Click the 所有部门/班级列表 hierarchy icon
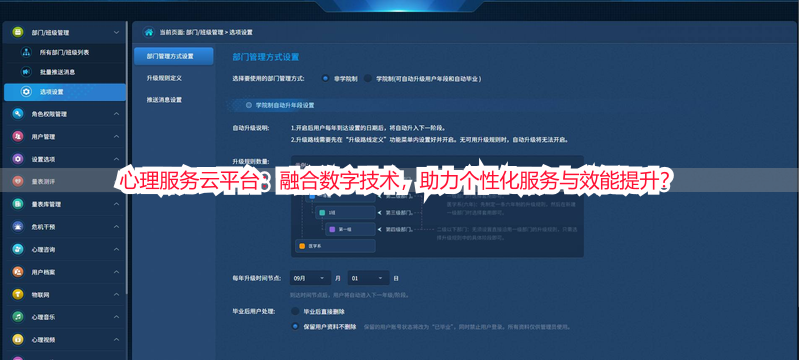 [26, 52]
